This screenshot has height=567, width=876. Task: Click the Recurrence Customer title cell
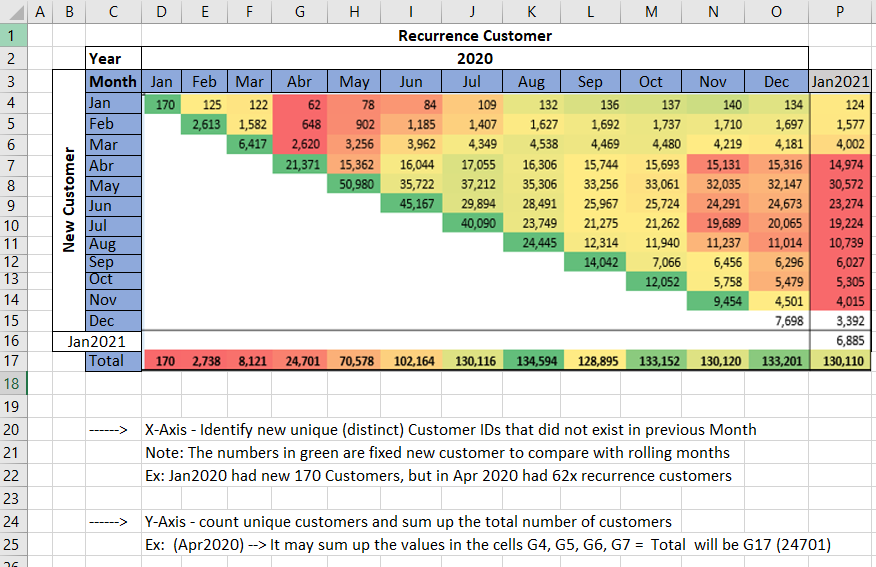[x=475, y=36]
